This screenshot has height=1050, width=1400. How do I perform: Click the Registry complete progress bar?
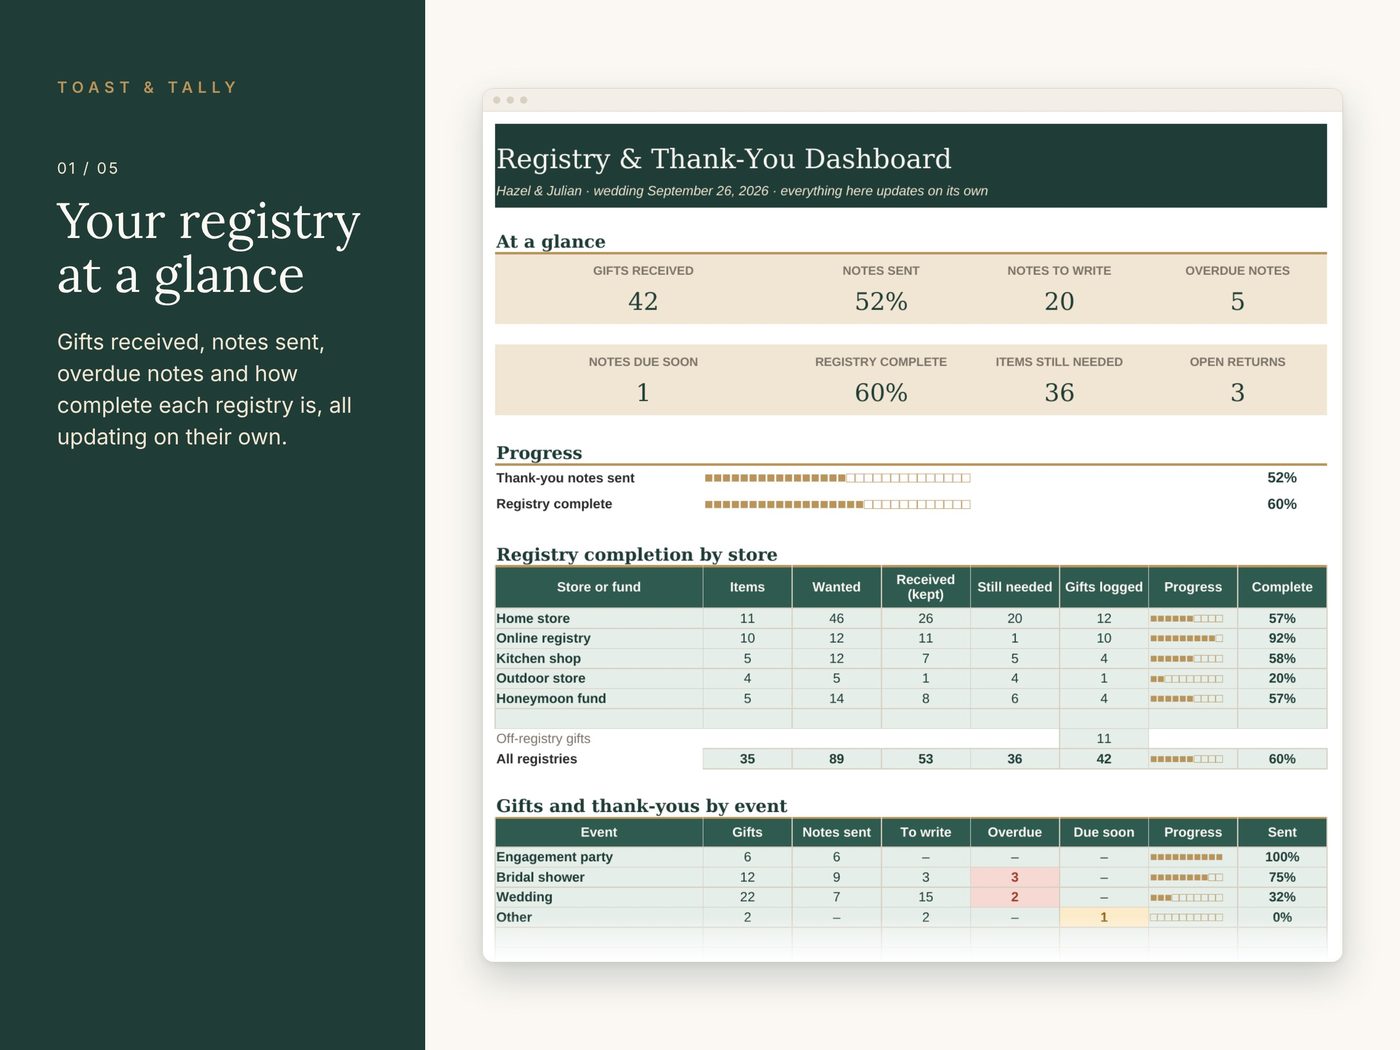point(837,504)
